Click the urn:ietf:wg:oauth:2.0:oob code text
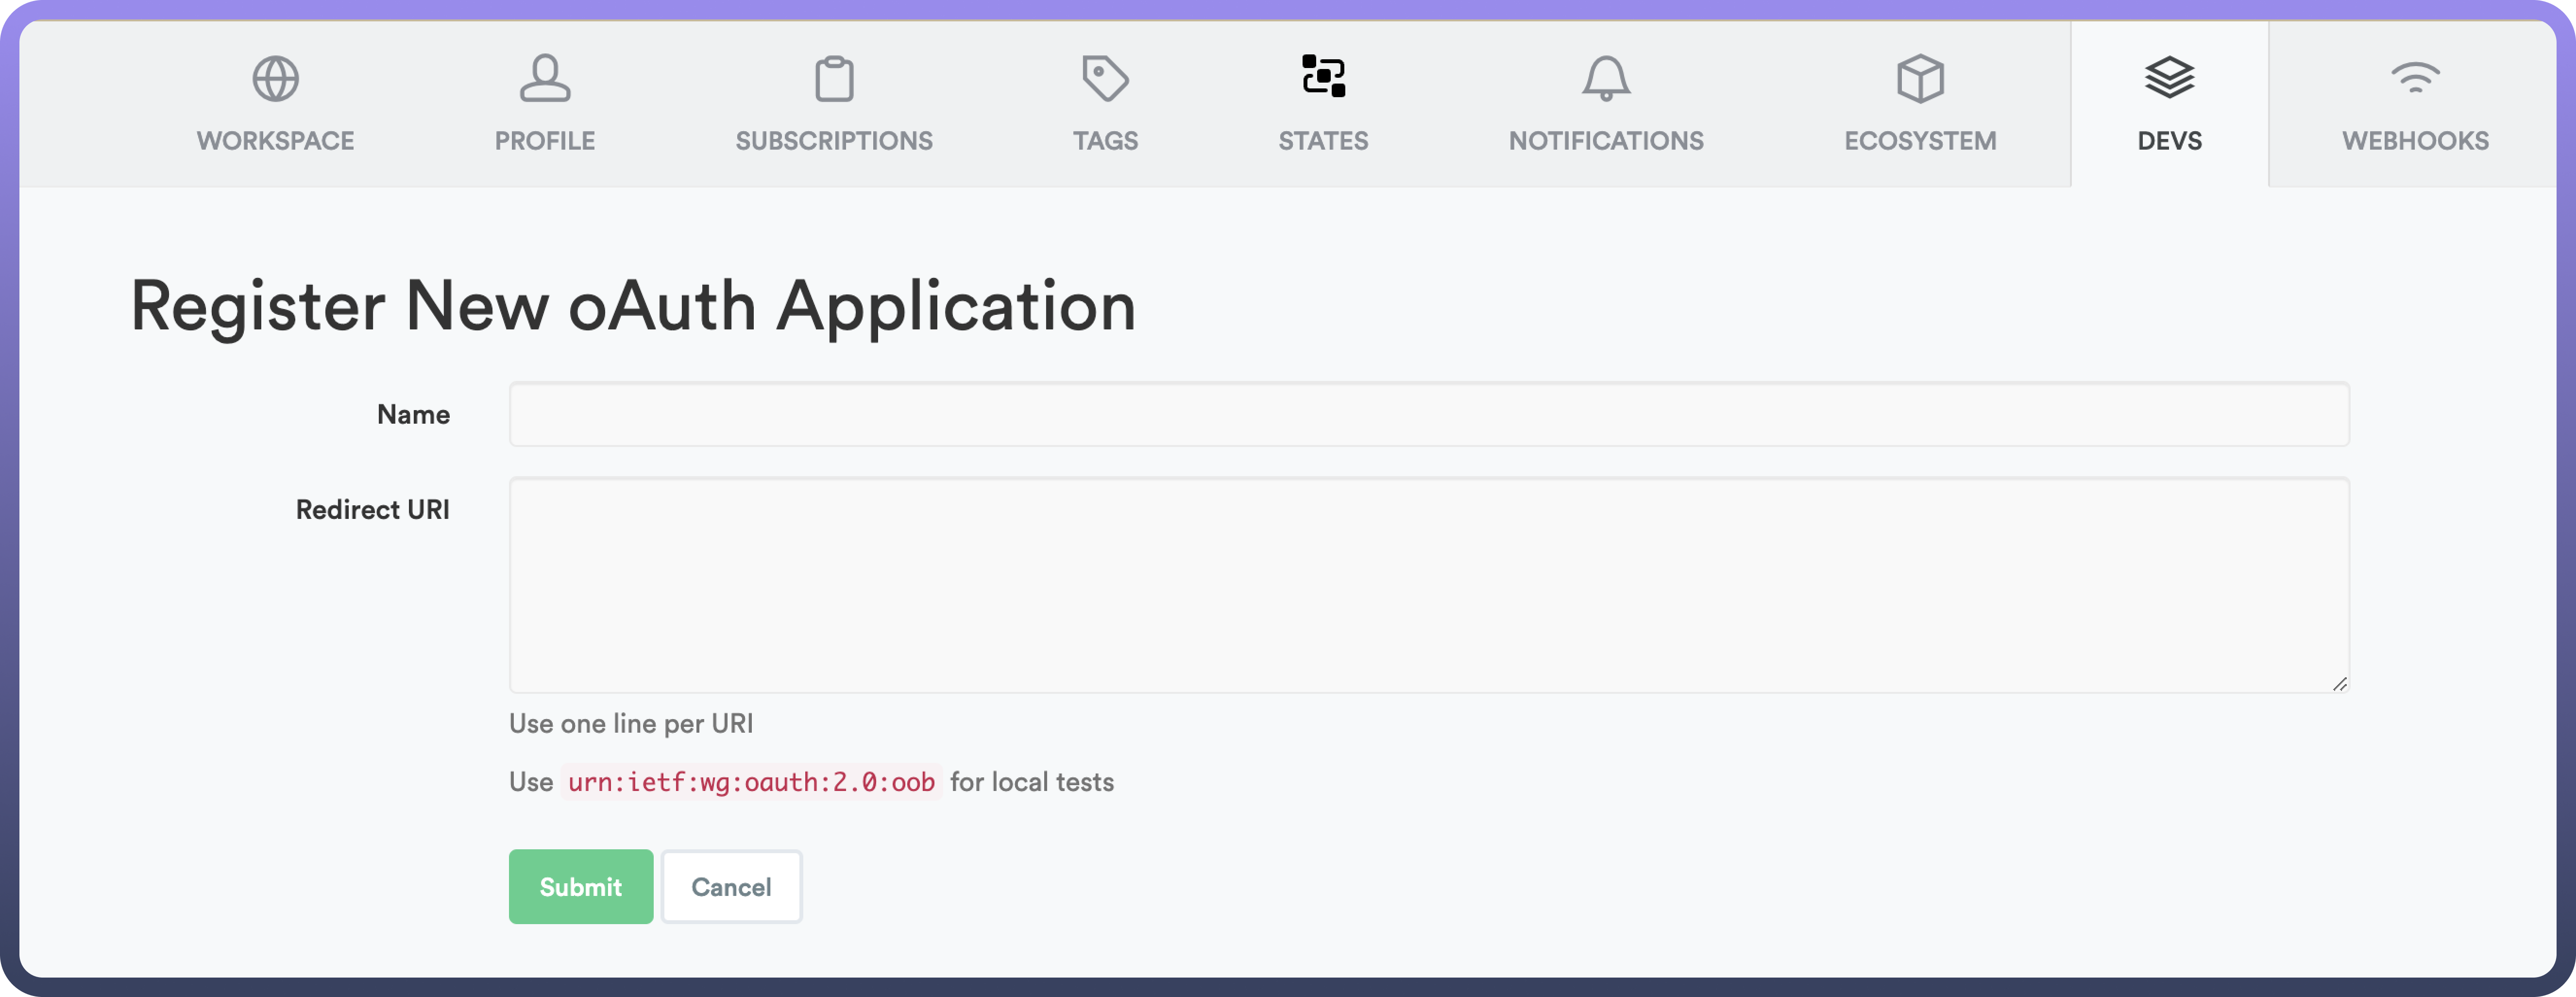2576x997 pixels. pyautogui.click(x=751, y=782)
